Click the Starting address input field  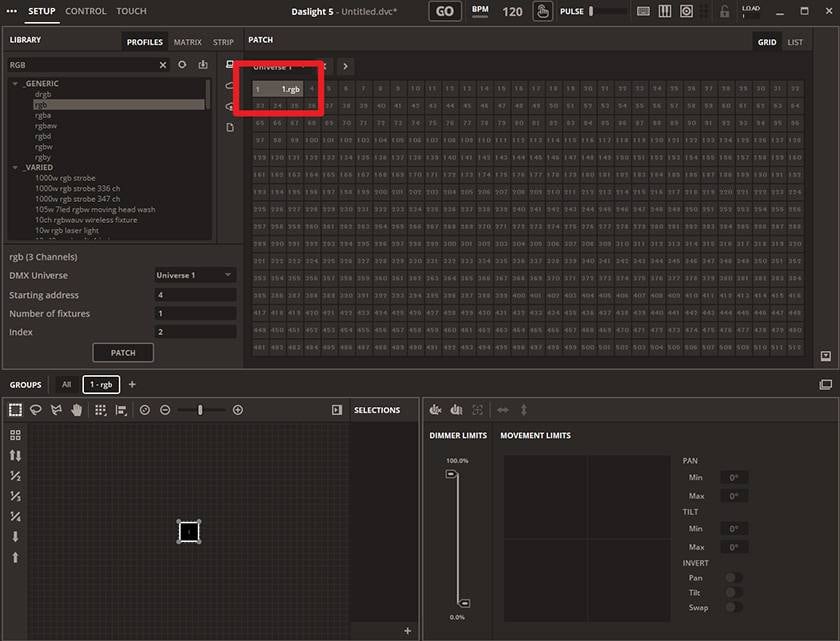pos(195,295)
